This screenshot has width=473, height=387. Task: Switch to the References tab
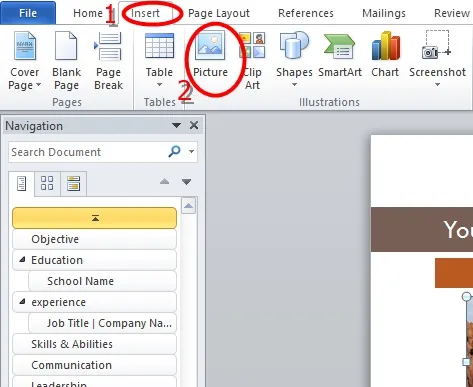tap(306, 13)
